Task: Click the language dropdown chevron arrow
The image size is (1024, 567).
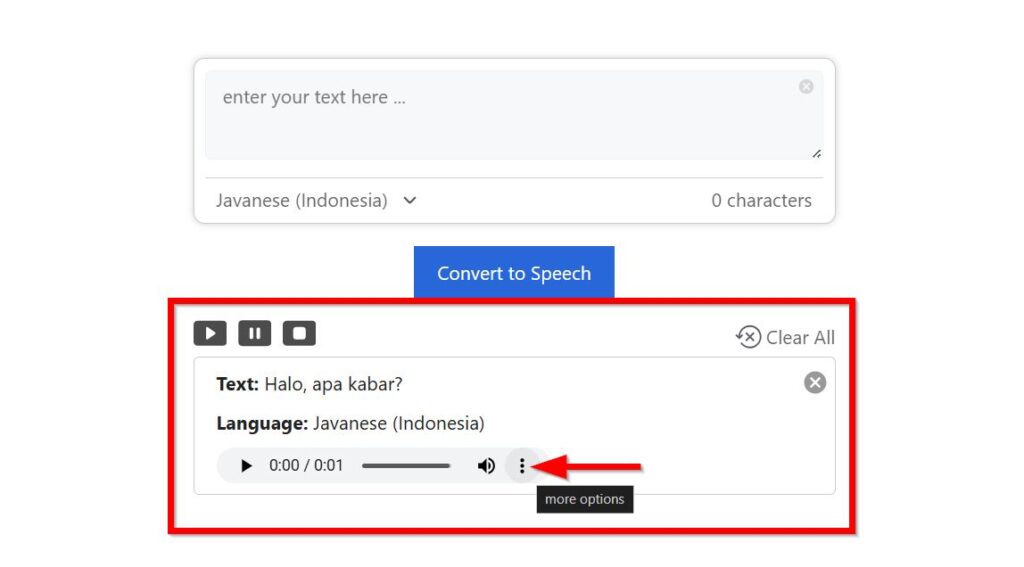Action: point(409,201)
